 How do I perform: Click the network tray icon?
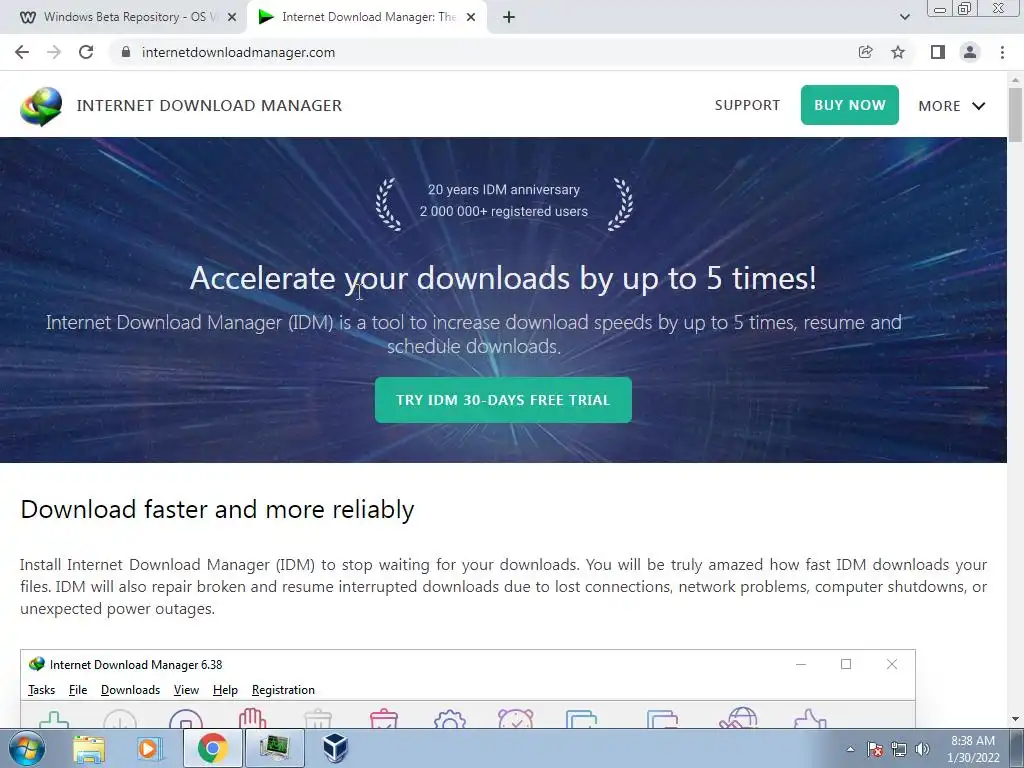point(899,749)
